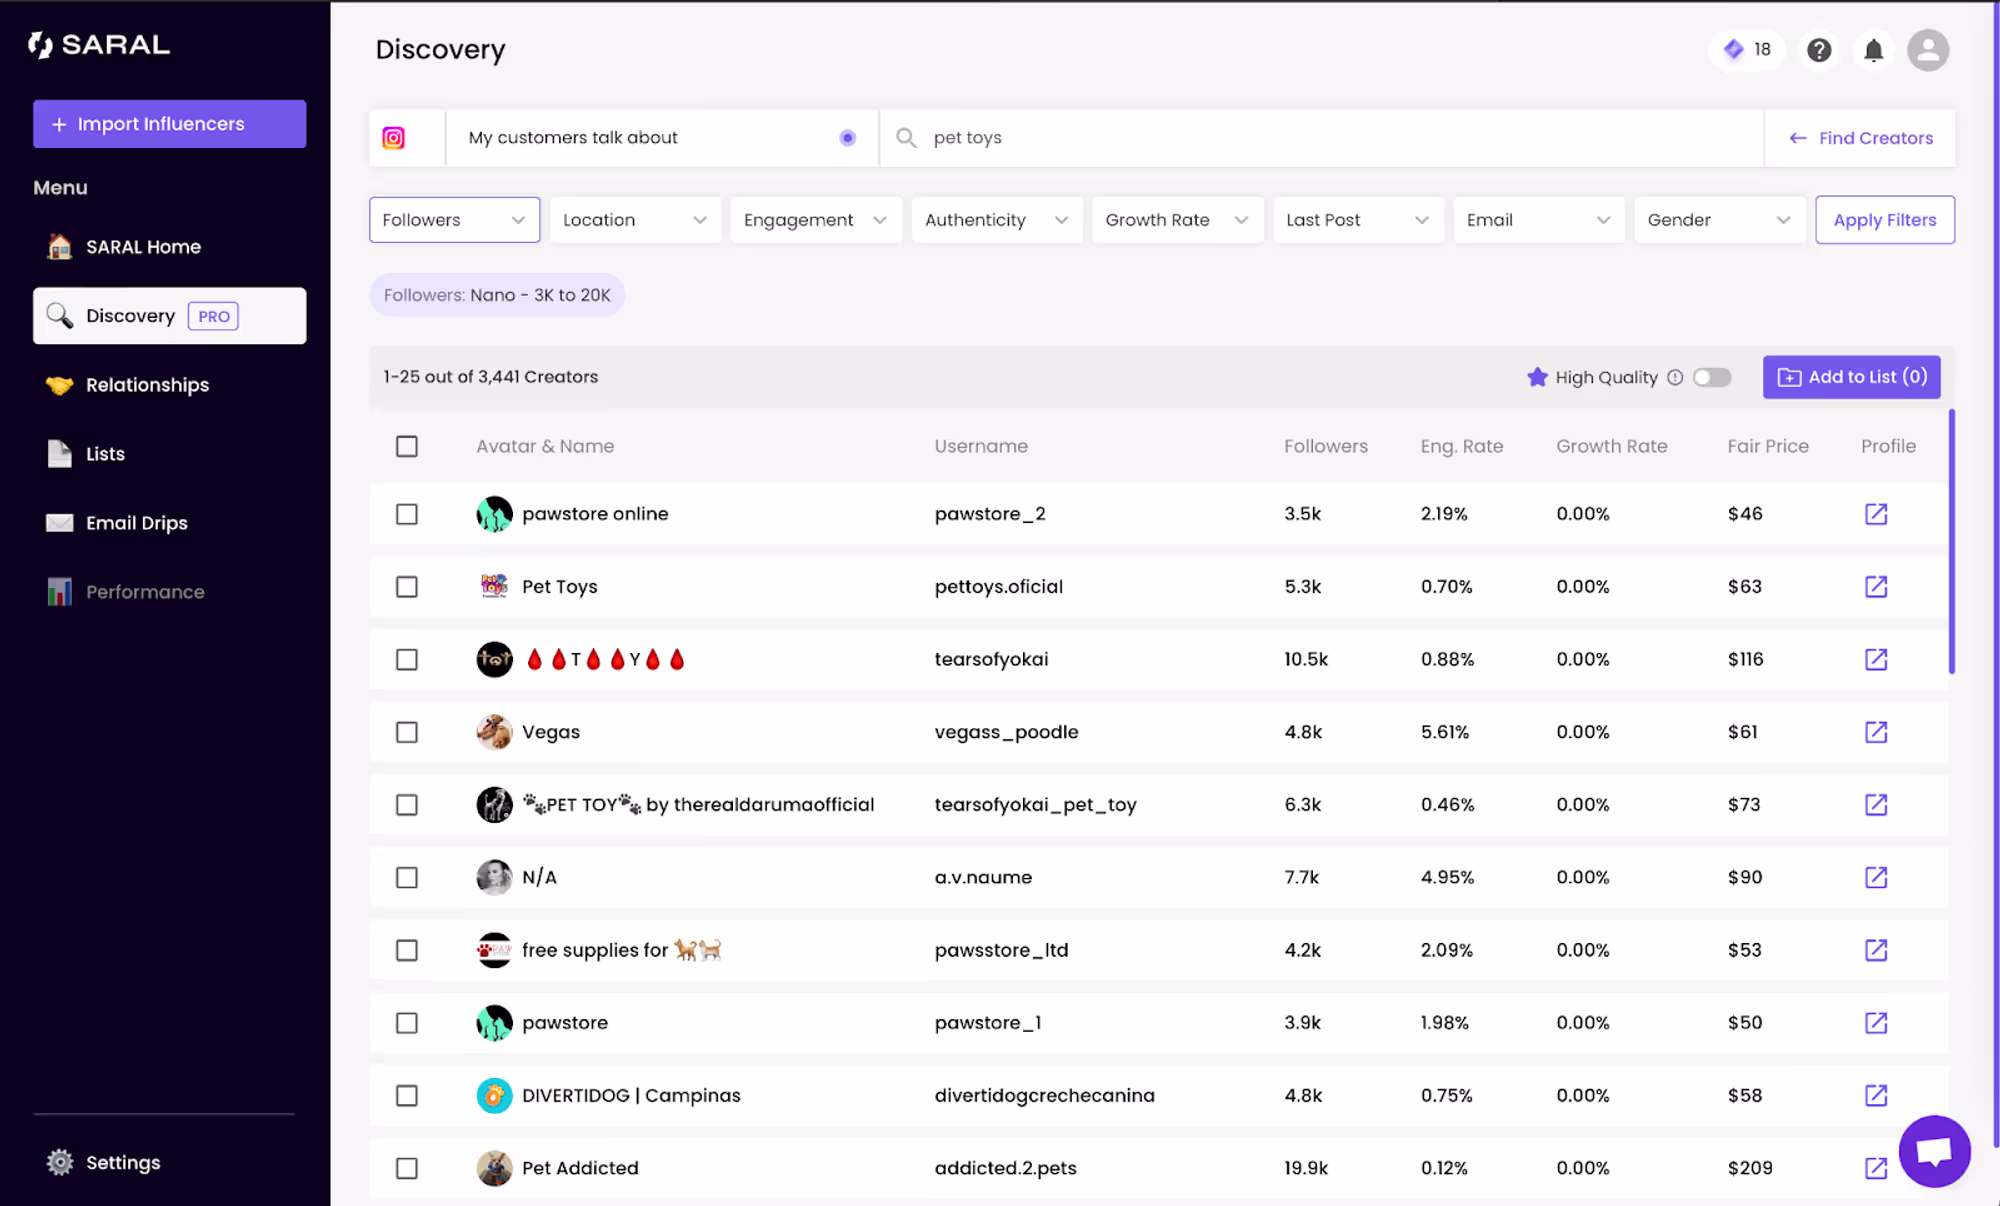Screen dimensions: 2000x1206
Task: Open the Engagement filter dropdown
Action: 815,220
